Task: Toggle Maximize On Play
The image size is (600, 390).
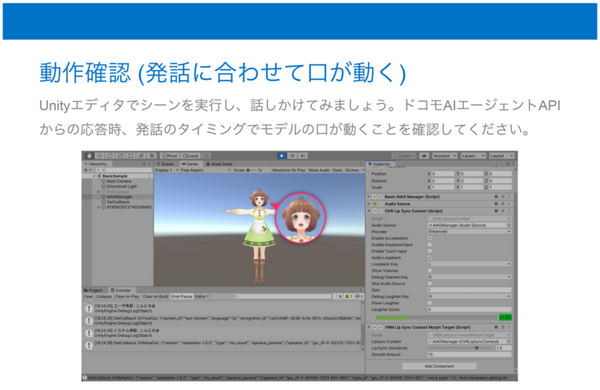Action: click(289, 170)
